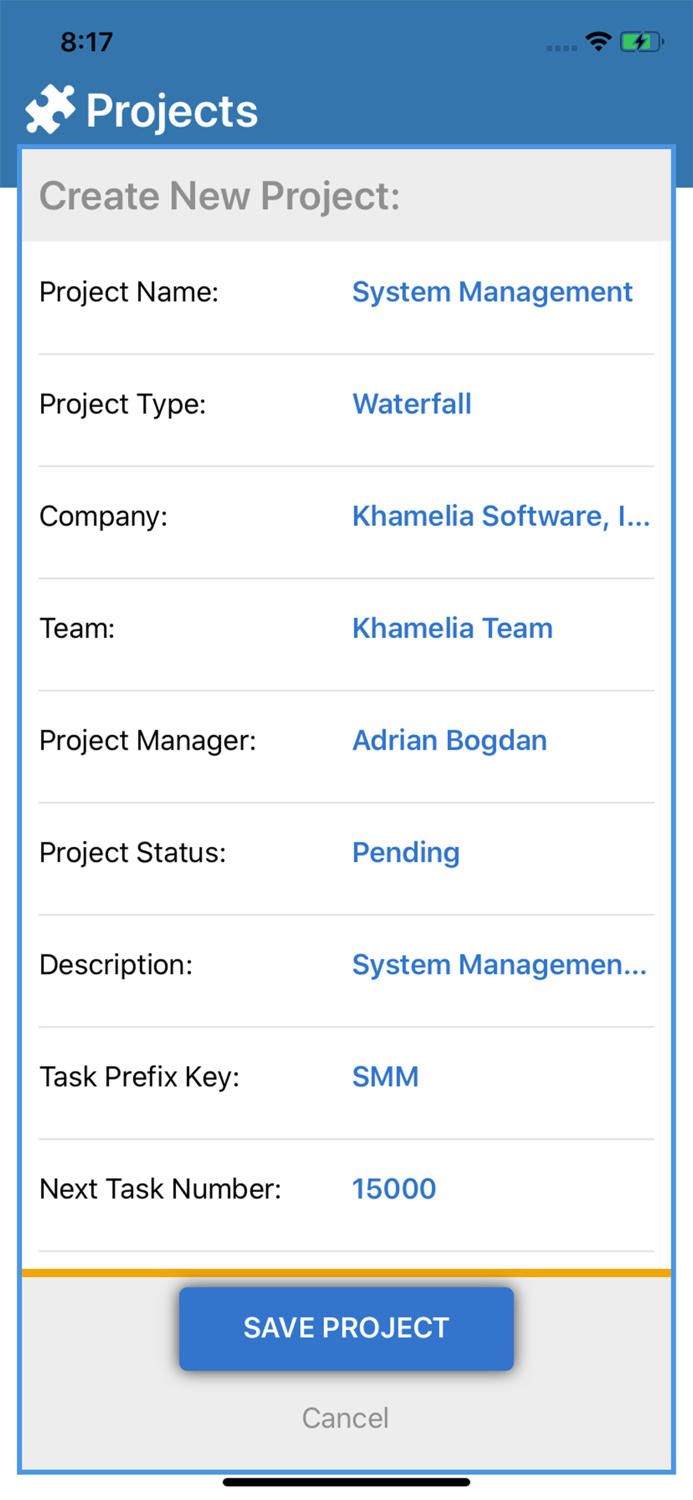This screenshot has width=693, height=1500.
Task: Select the Khamelia Software company field
Action: [x=501, y=516]
